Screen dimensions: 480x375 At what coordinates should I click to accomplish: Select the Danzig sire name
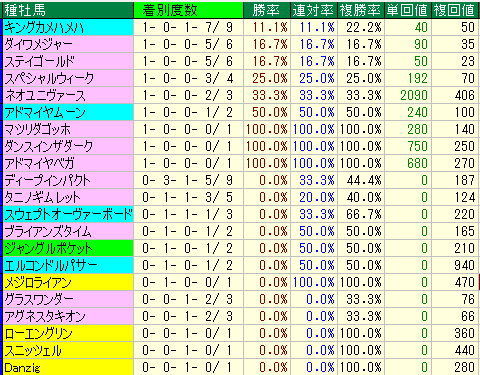tap(22, 368)
